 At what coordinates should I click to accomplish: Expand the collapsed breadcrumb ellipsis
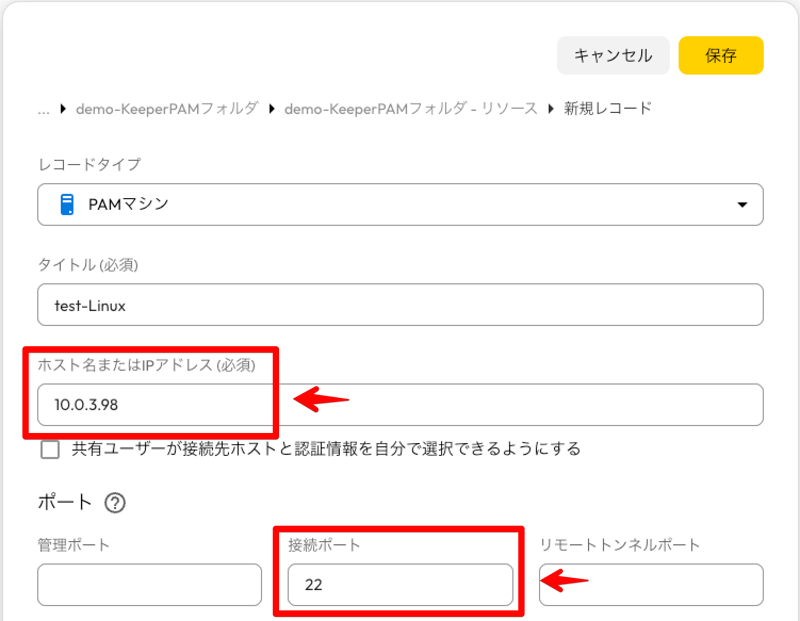click(43, 108)
